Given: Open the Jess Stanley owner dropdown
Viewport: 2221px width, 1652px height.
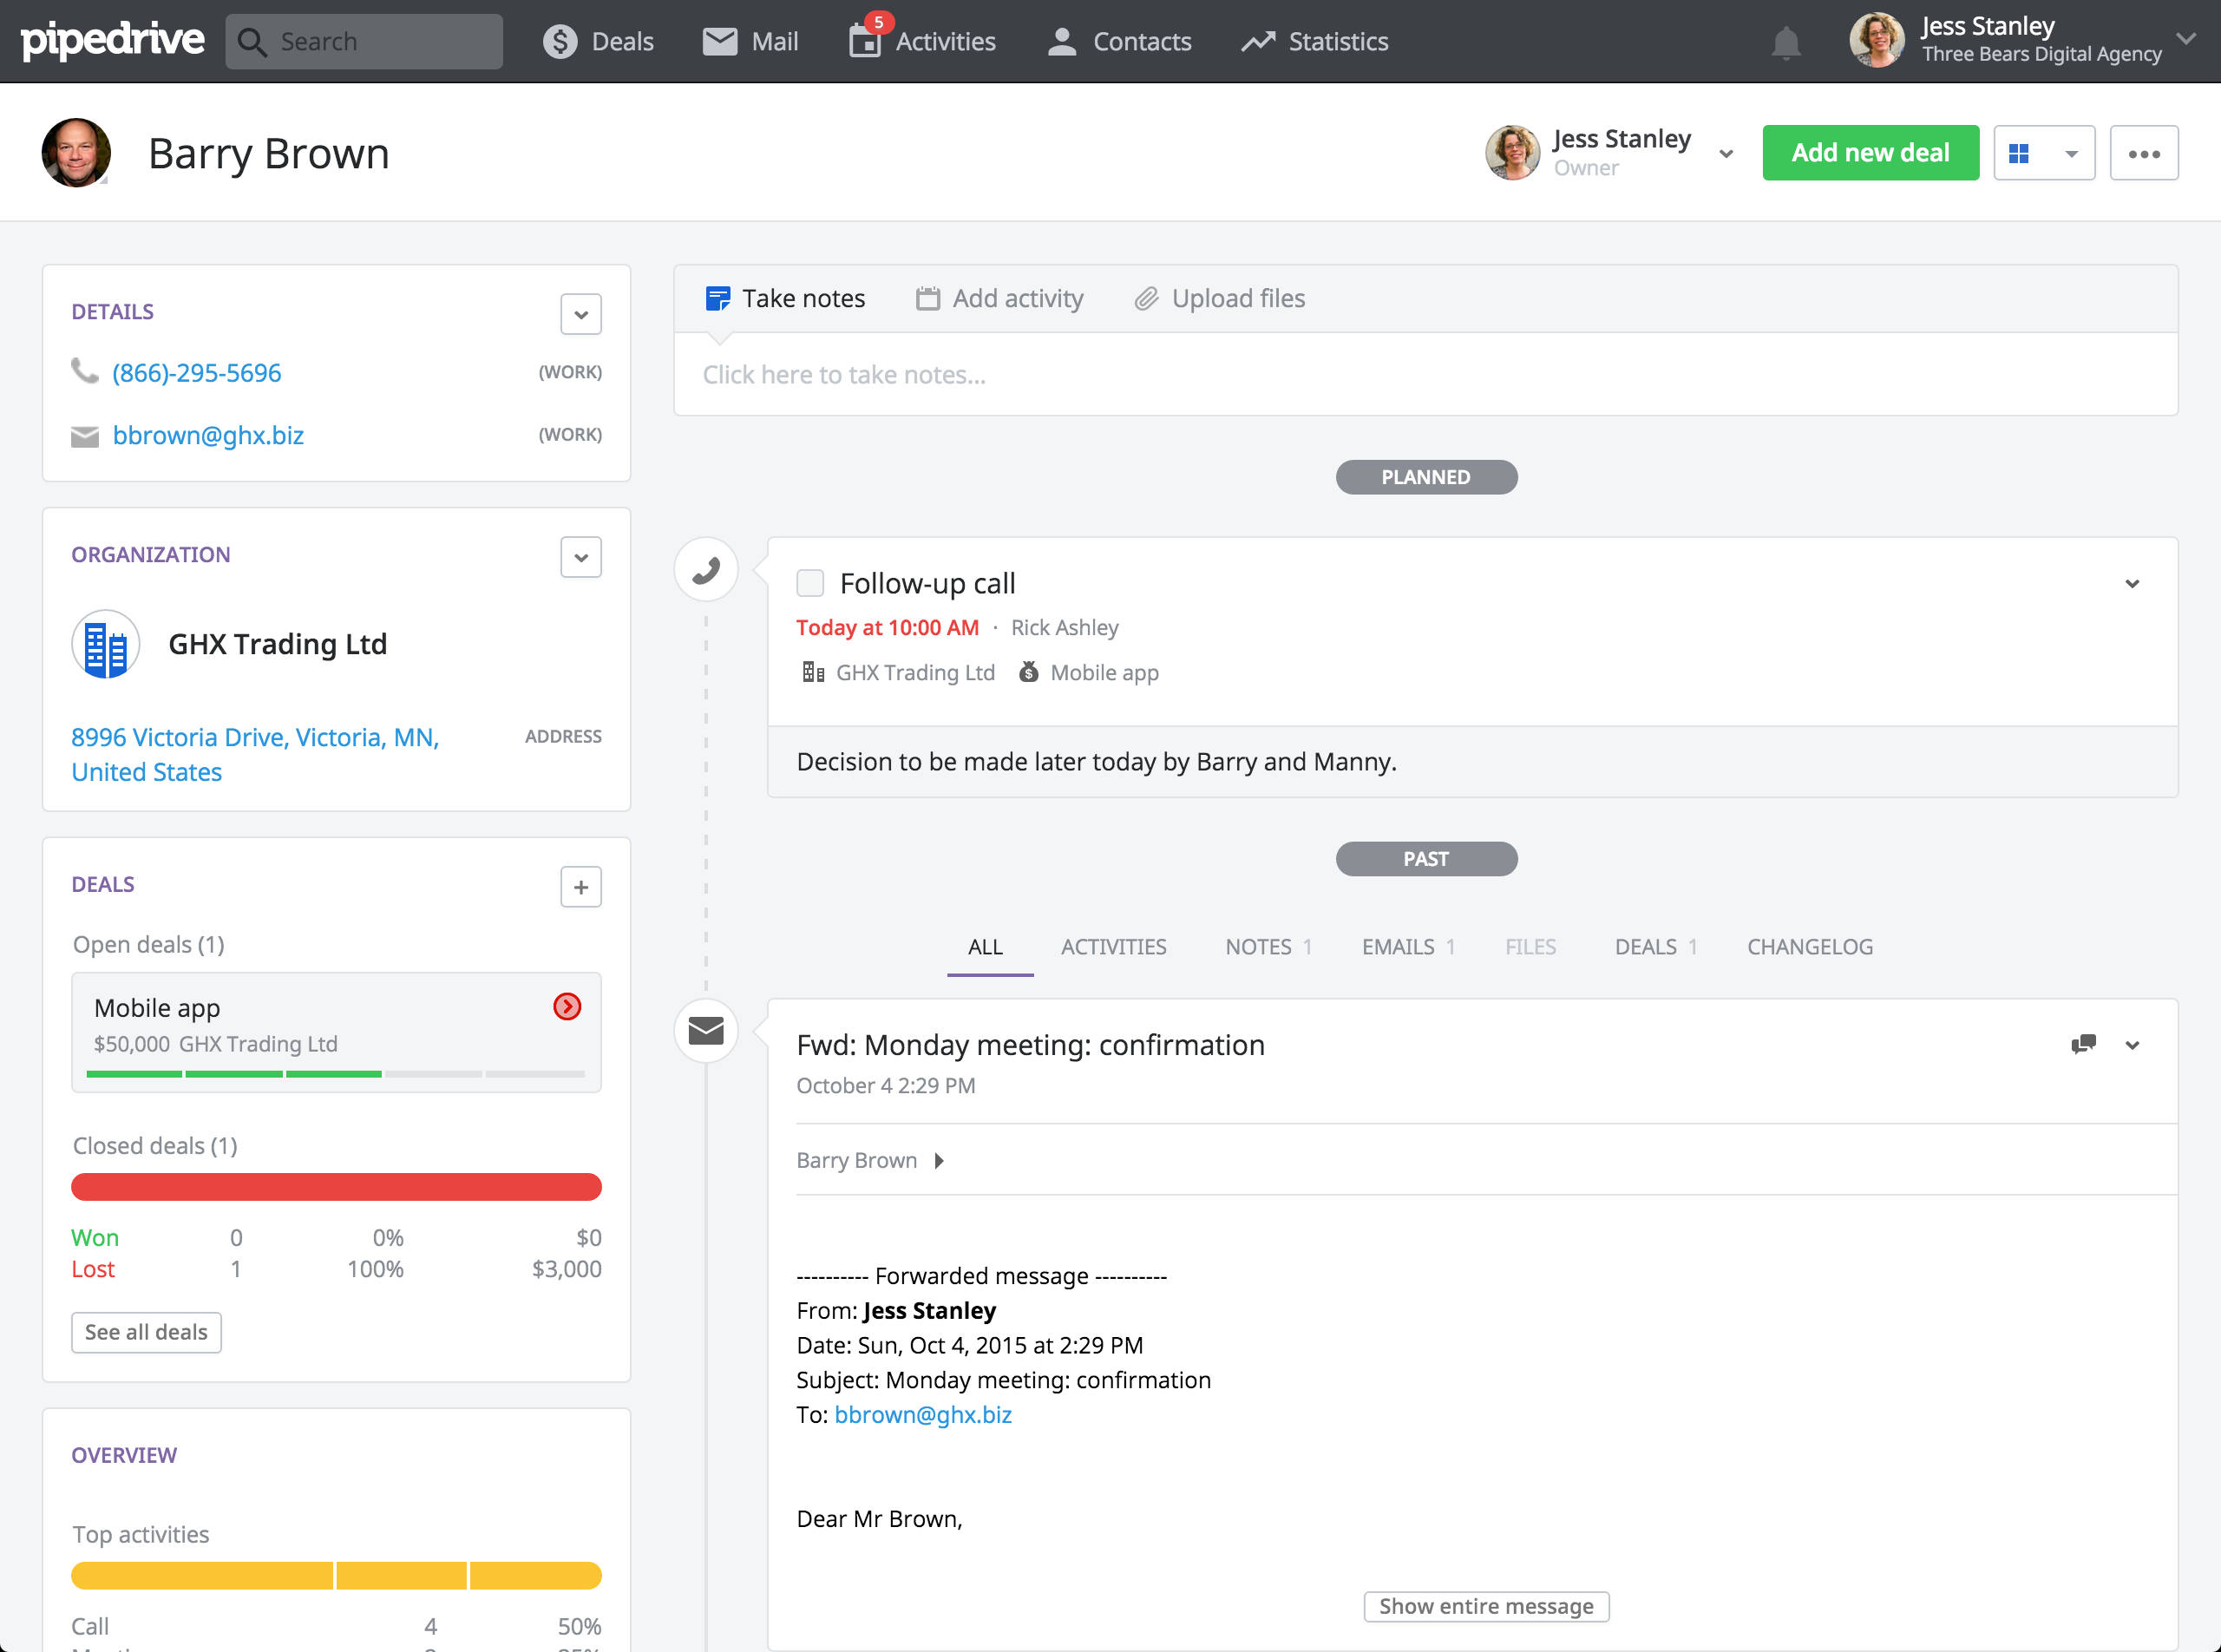Looking at the screenshot, I should (1725, 153).
